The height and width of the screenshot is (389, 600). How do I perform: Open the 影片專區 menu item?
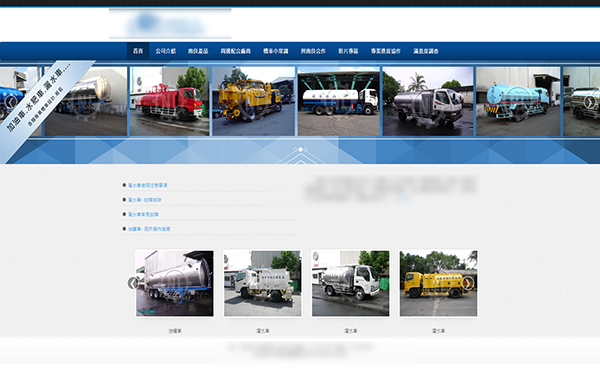click(348, 51)
